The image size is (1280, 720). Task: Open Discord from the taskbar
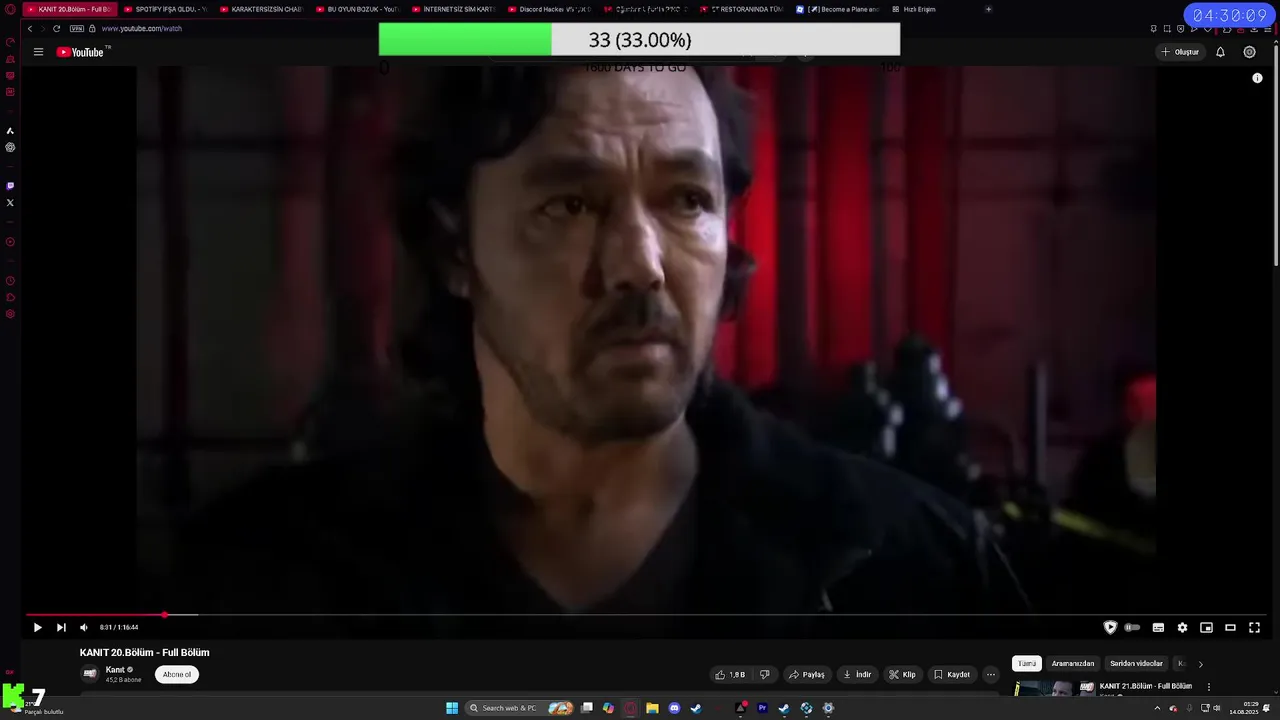tap(674, 708)
